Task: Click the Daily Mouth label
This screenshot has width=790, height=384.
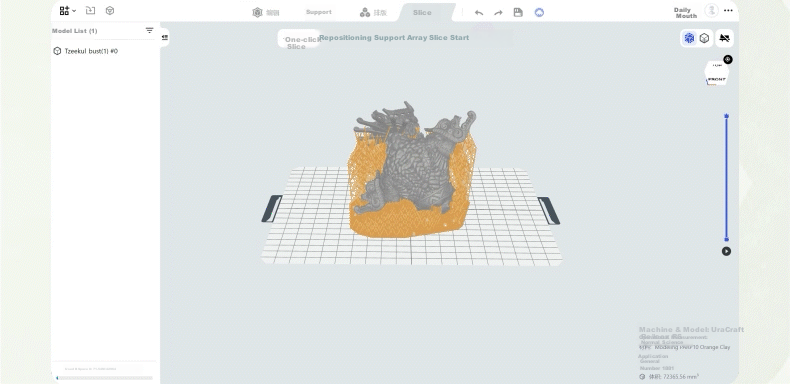Action: 685,13
